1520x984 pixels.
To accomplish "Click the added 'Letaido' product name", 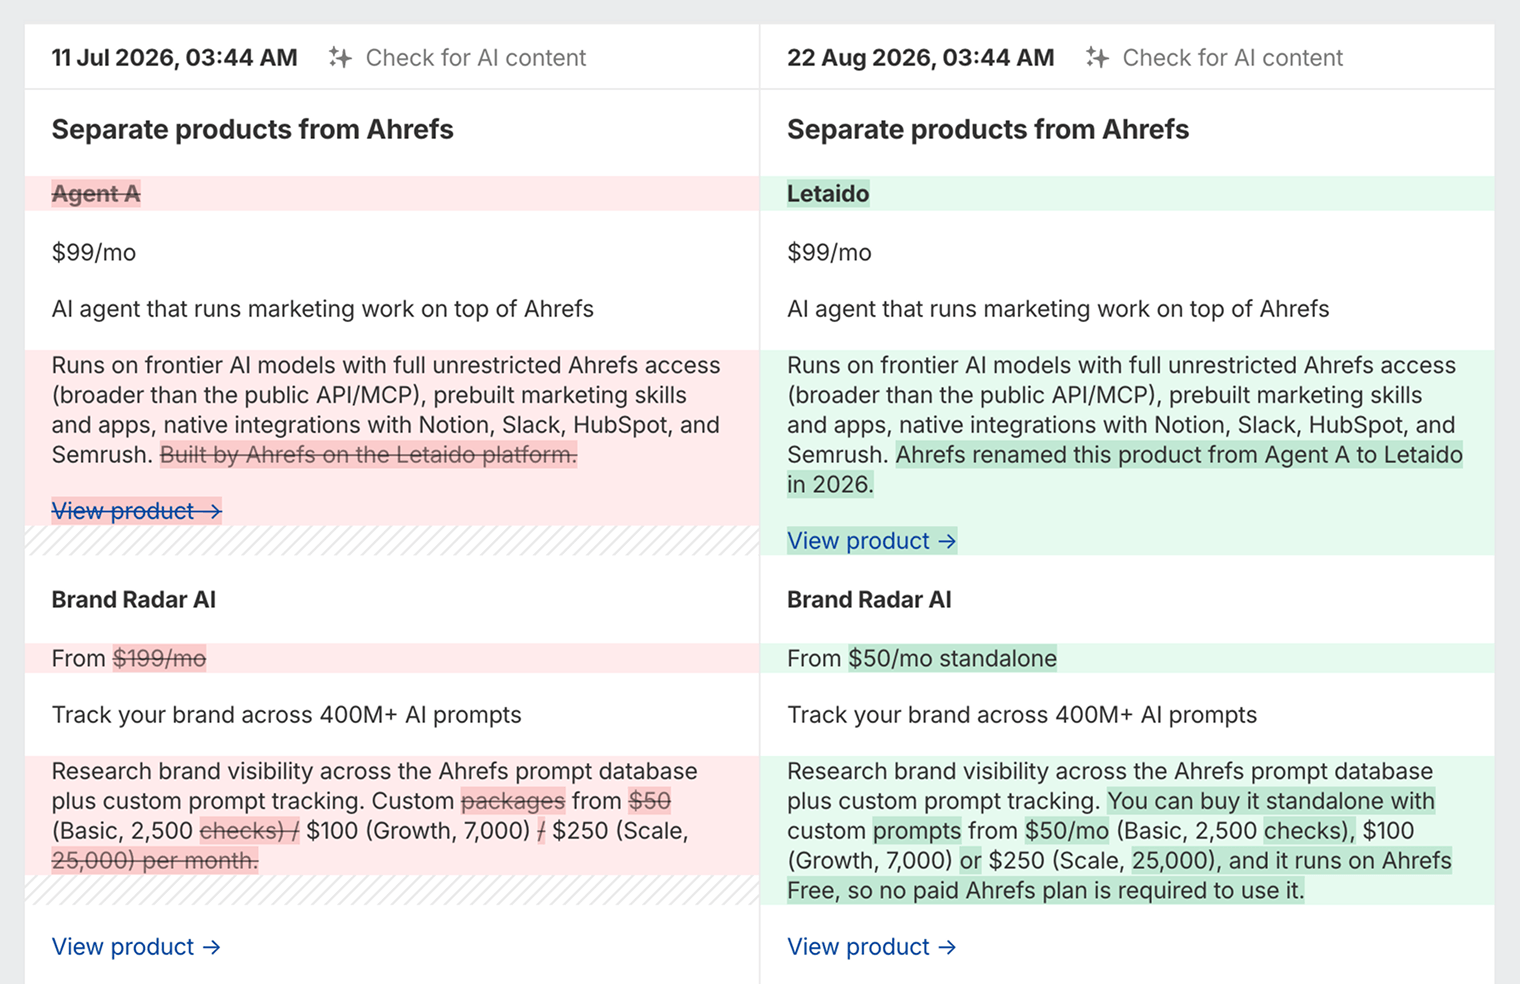I will pyautogui.click(x=828, y=194).
